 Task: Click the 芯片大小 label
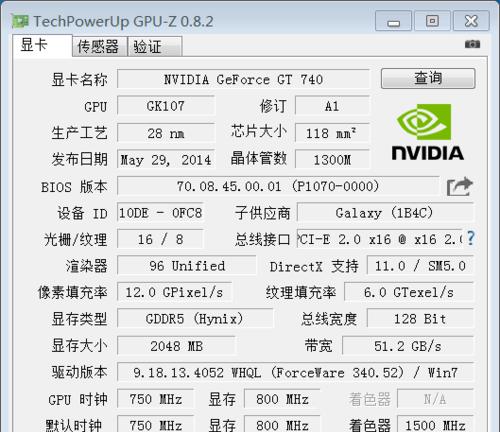coord(259,131)
